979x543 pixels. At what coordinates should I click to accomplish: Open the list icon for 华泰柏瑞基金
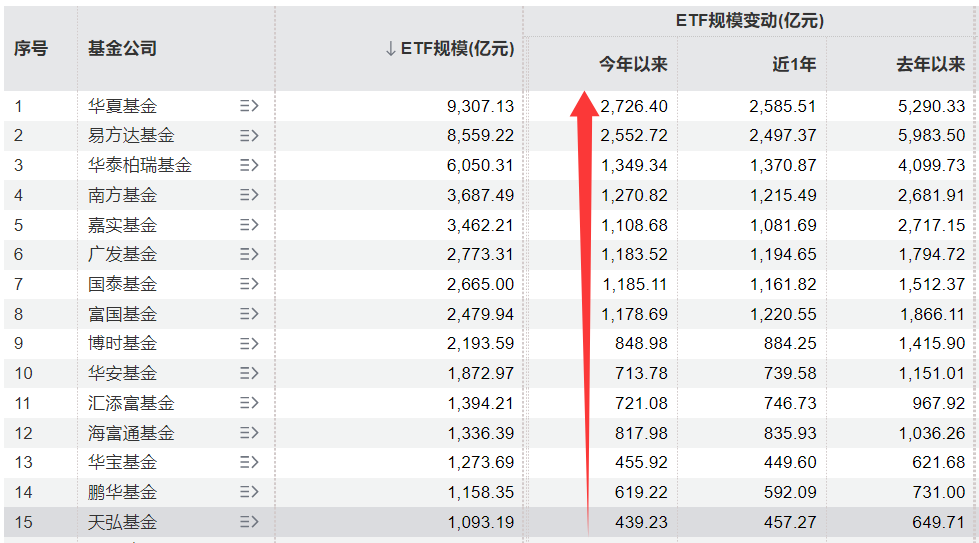tap(249, 165)
